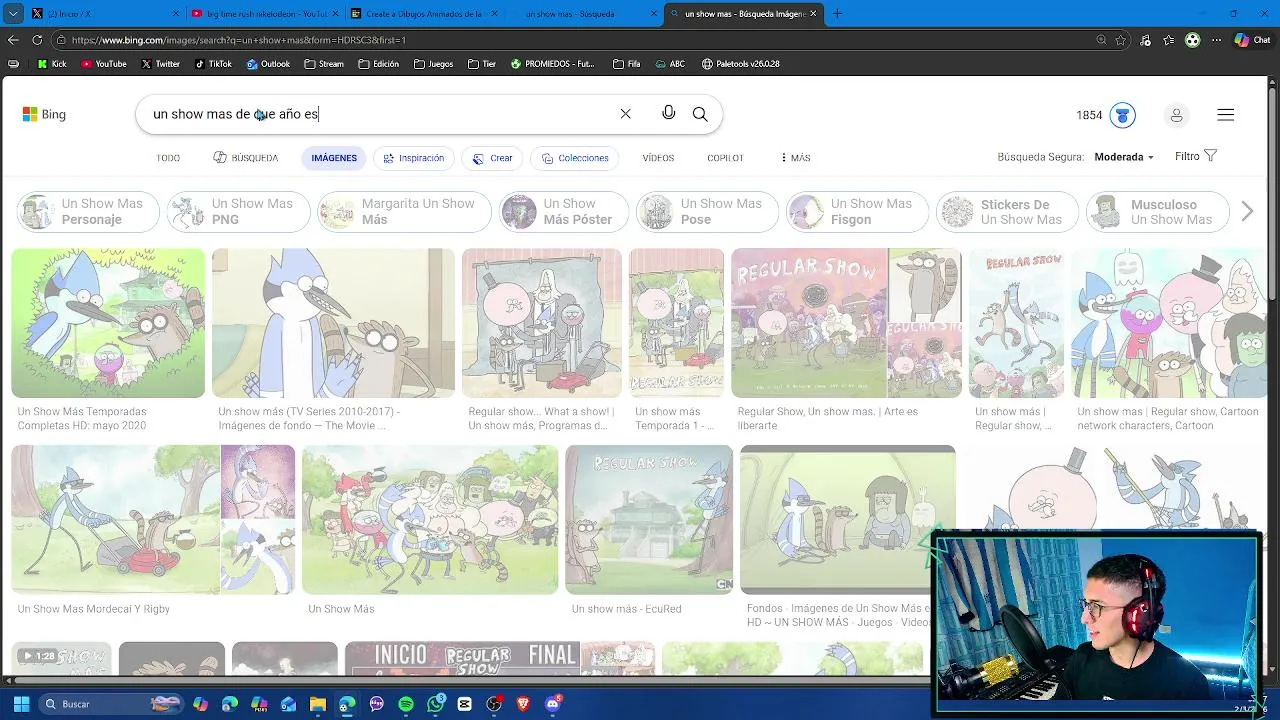This screenshot has height=720, width=1280.
Task: Open Paletools v26.0.28 bookmark
Action: point(741,64)
